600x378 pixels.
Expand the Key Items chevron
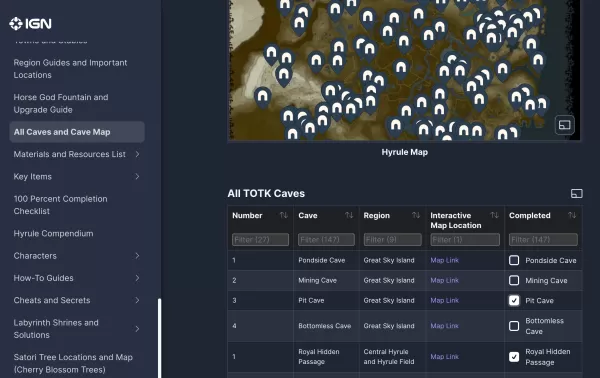click(x=137, y=176)
